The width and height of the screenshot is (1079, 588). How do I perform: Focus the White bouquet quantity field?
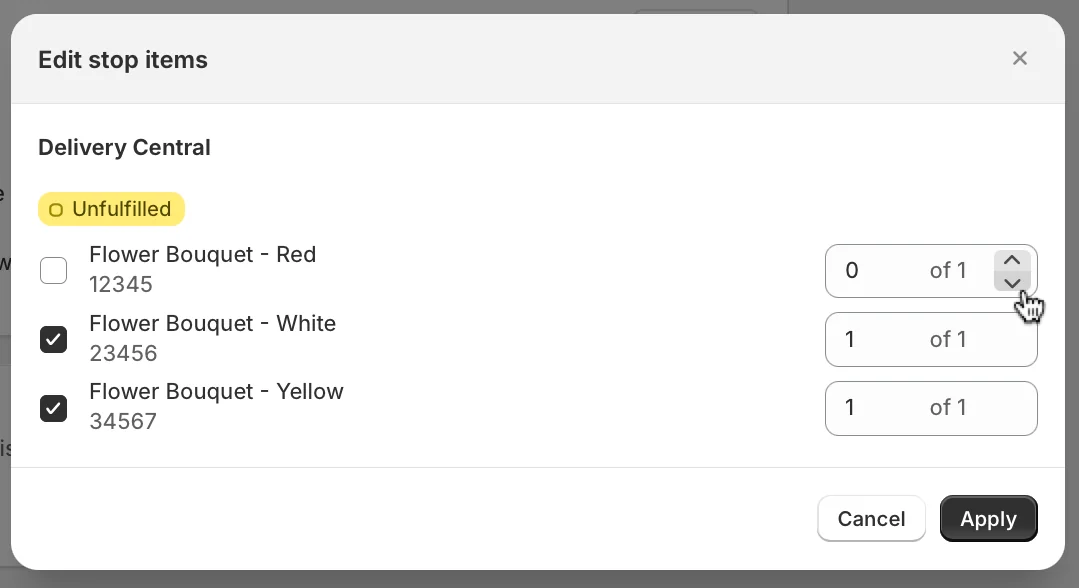[x=931, y=339]
